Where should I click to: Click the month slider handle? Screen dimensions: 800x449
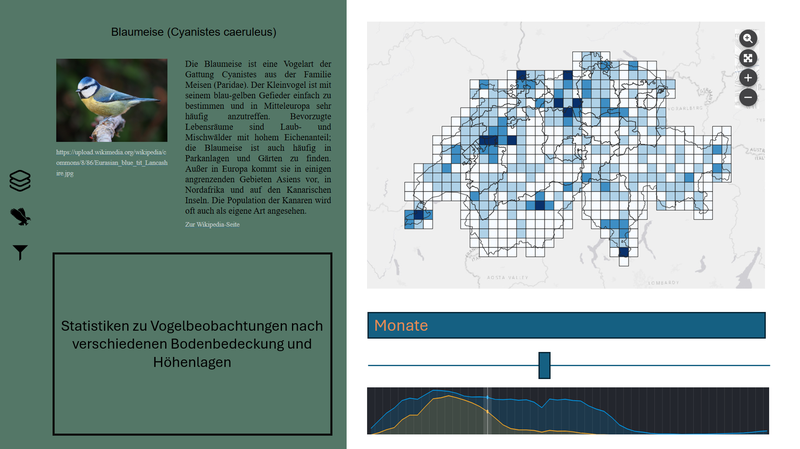(x=545, y=365)
